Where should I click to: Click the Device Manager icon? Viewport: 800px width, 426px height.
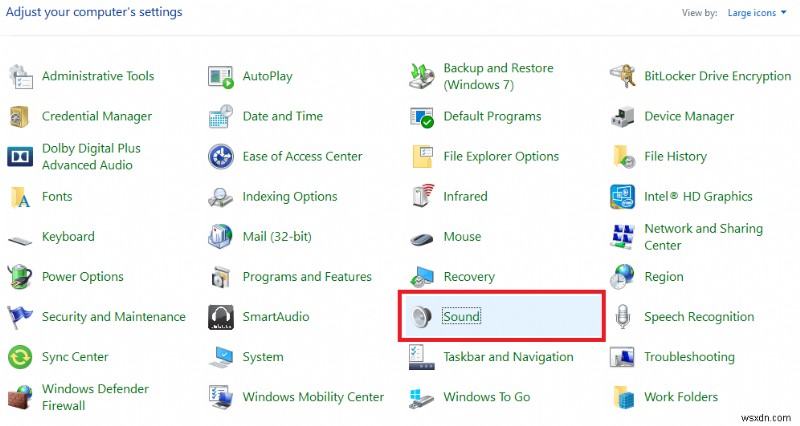click(622, 117)
